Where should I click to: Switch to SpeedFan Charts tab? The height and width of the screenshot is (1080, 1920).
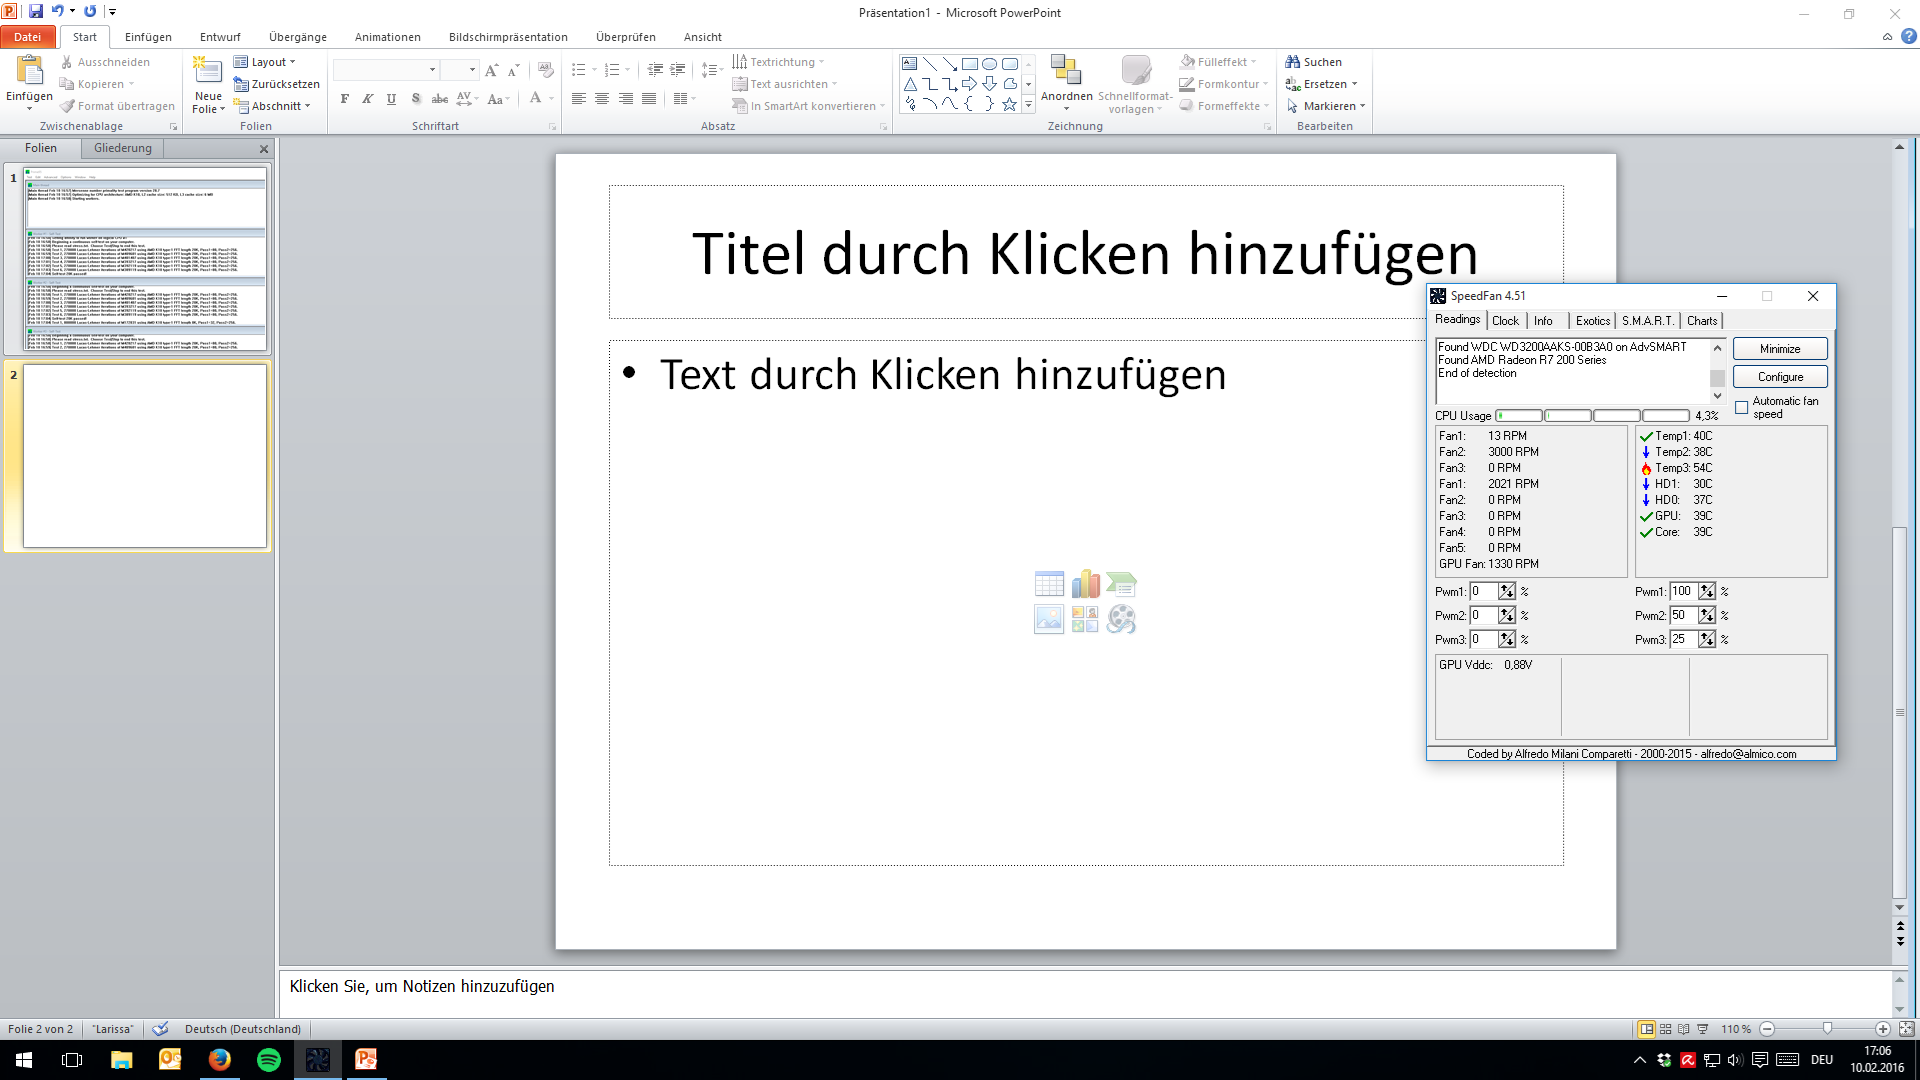coord(1701,321)
